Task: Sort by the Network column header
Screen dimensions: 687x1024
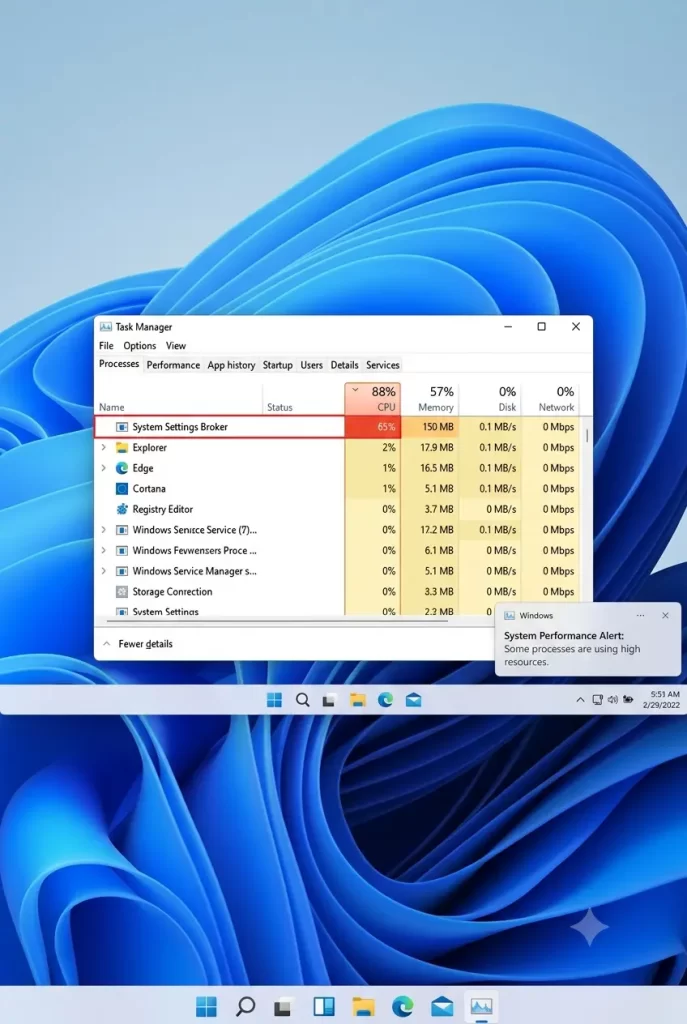Action: pyautogui.click(x=550, y=399)
